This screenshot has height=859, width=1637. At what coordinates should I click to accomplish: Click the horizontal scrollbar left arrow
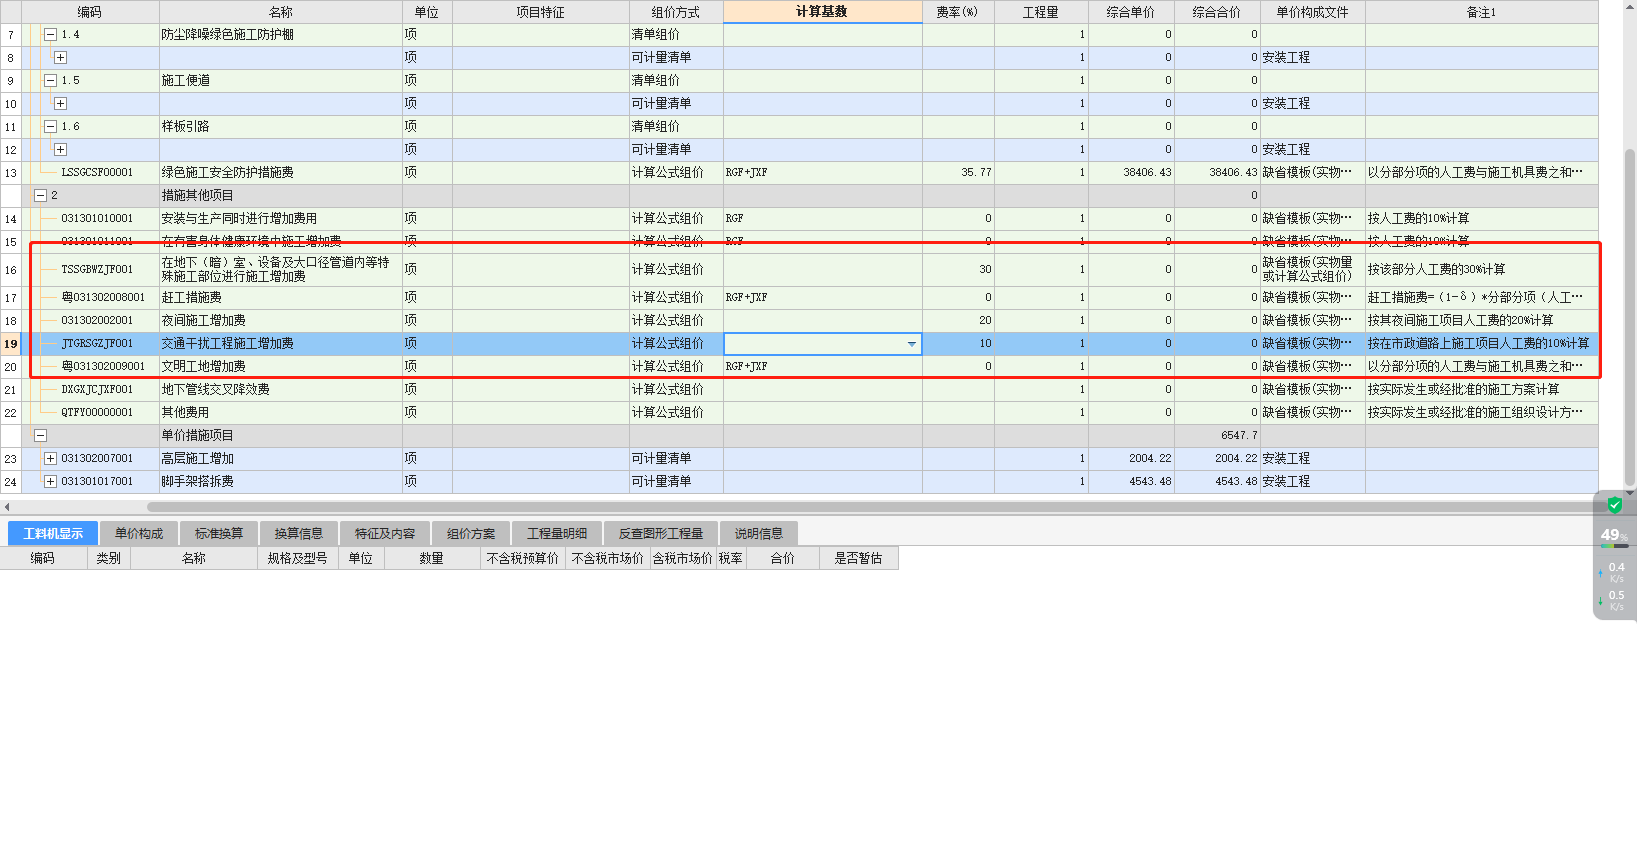pyautogui.click(x=7, y=507)
